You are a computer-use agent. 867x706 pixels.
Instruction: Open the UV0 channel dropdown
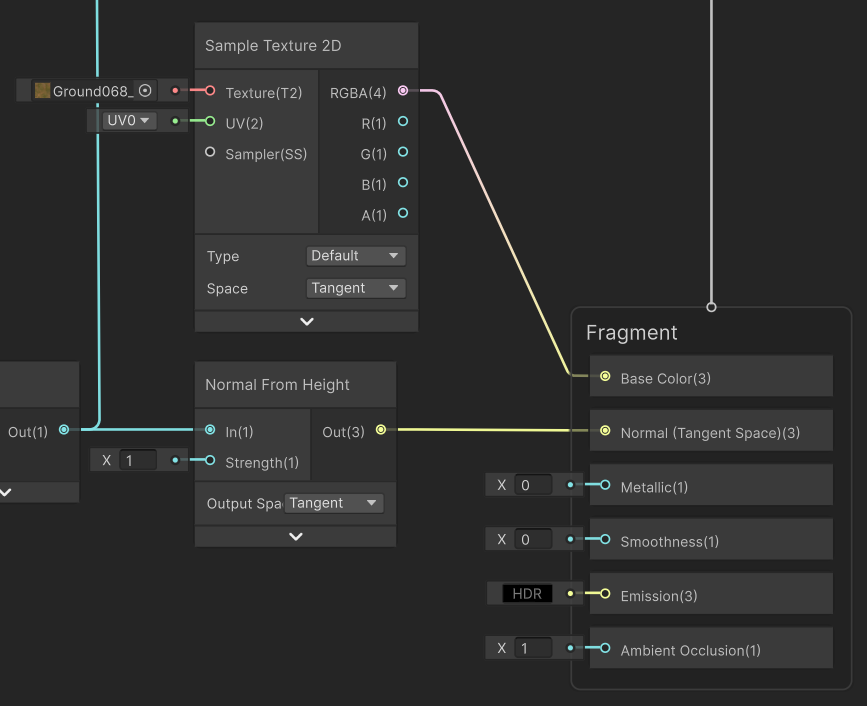pos(129,121)
